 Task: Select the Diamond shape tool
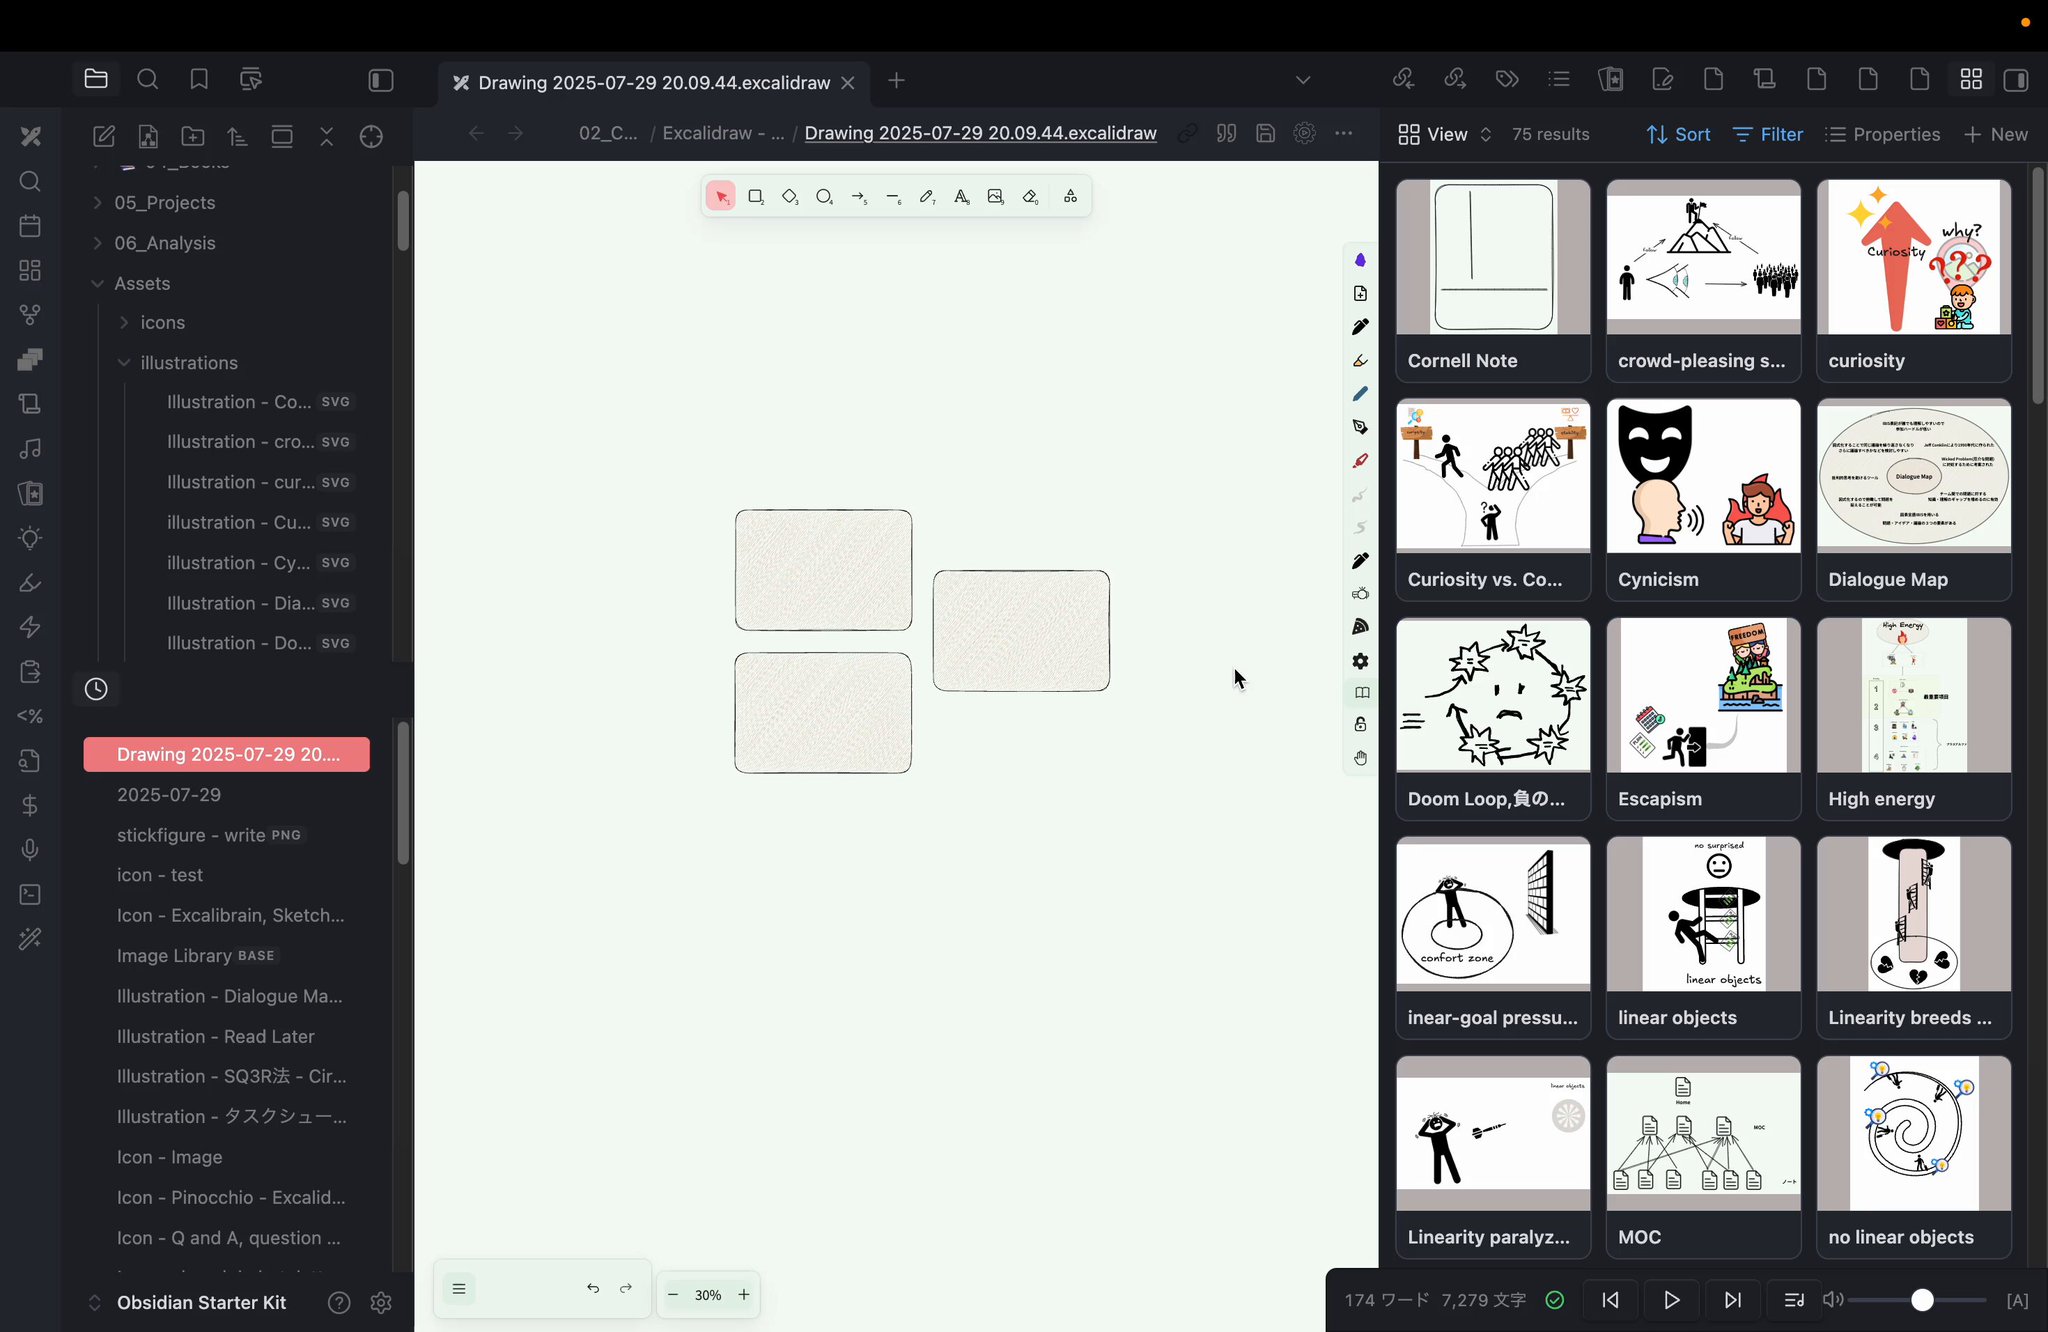click(790, 197)
